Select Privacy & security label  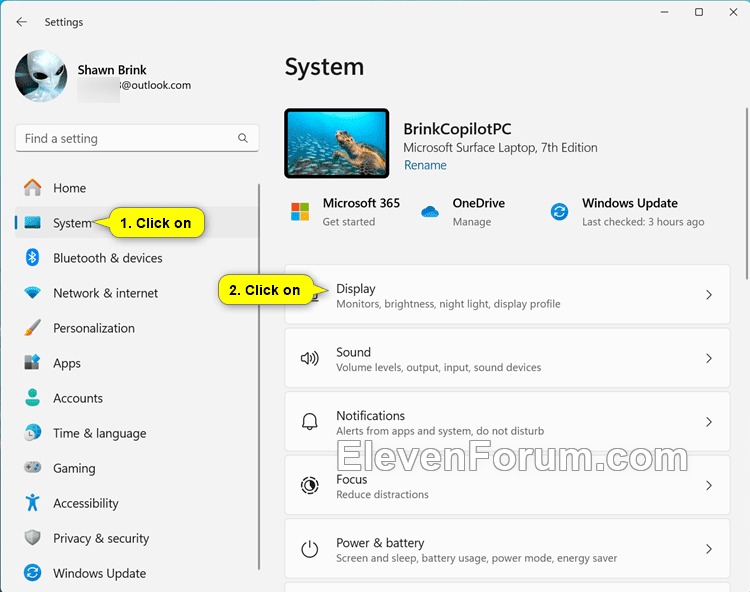(101, 538)
